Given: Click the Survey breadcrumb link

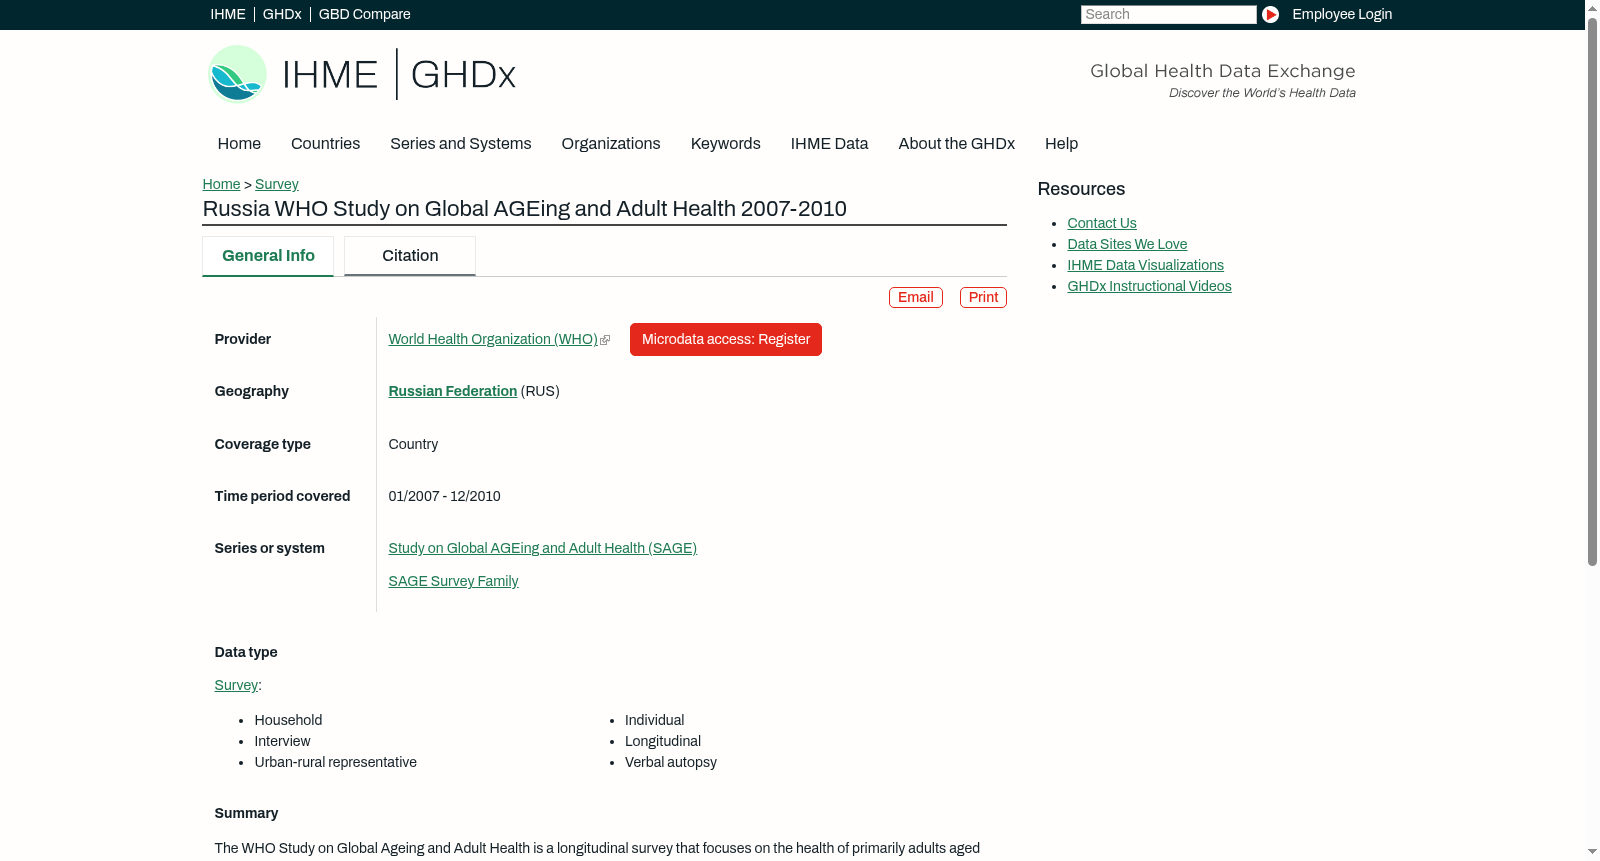Looking at the screenshot, I should pyautogui.click(x=277, y=185).
